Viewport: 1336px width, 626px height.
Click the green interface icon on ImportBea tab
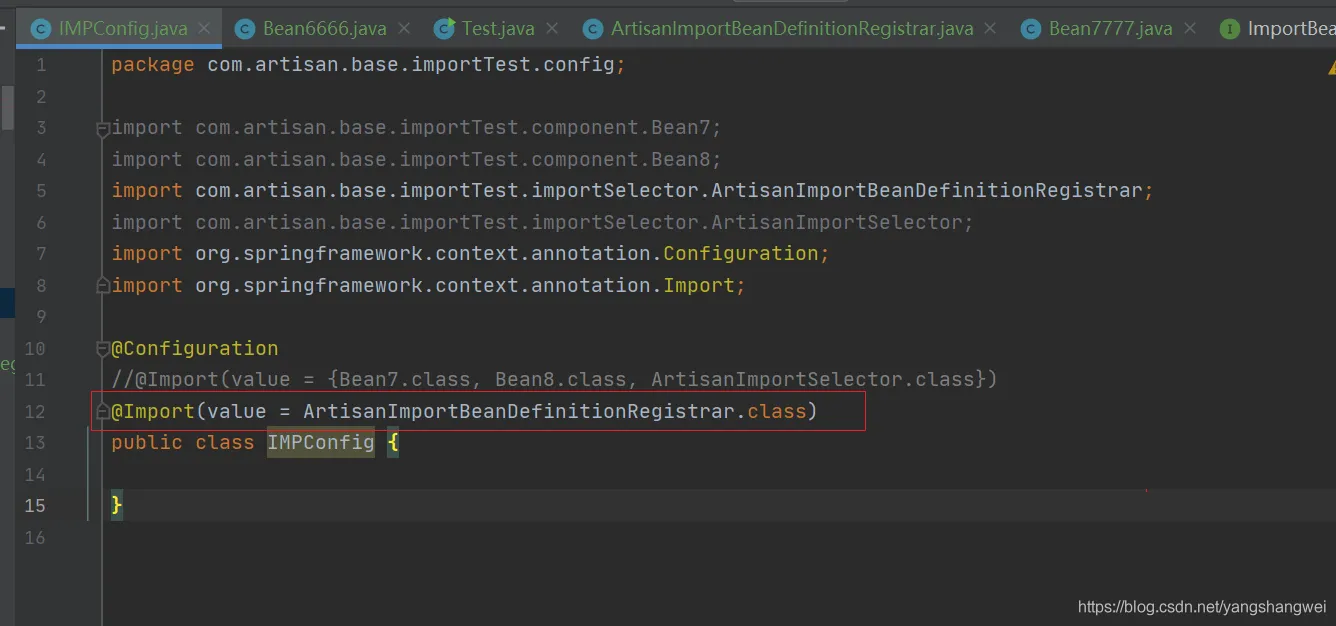[x=1230, y=29]
